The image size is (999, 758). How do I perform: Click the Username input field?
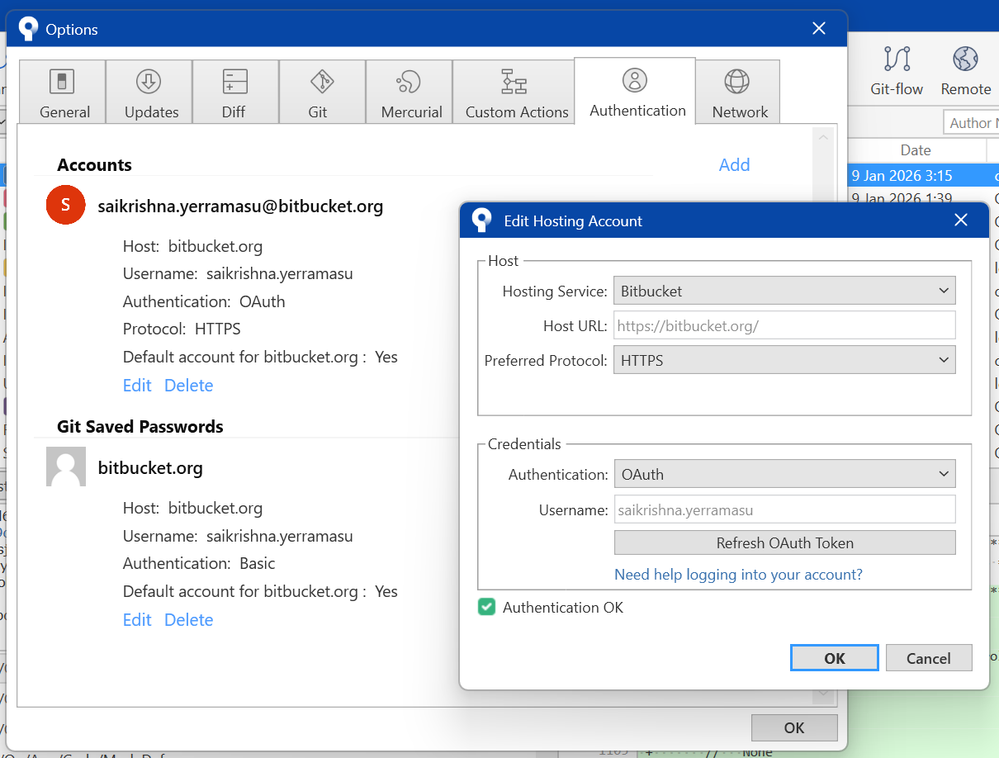pyautogui.click(x=783, y=510)
